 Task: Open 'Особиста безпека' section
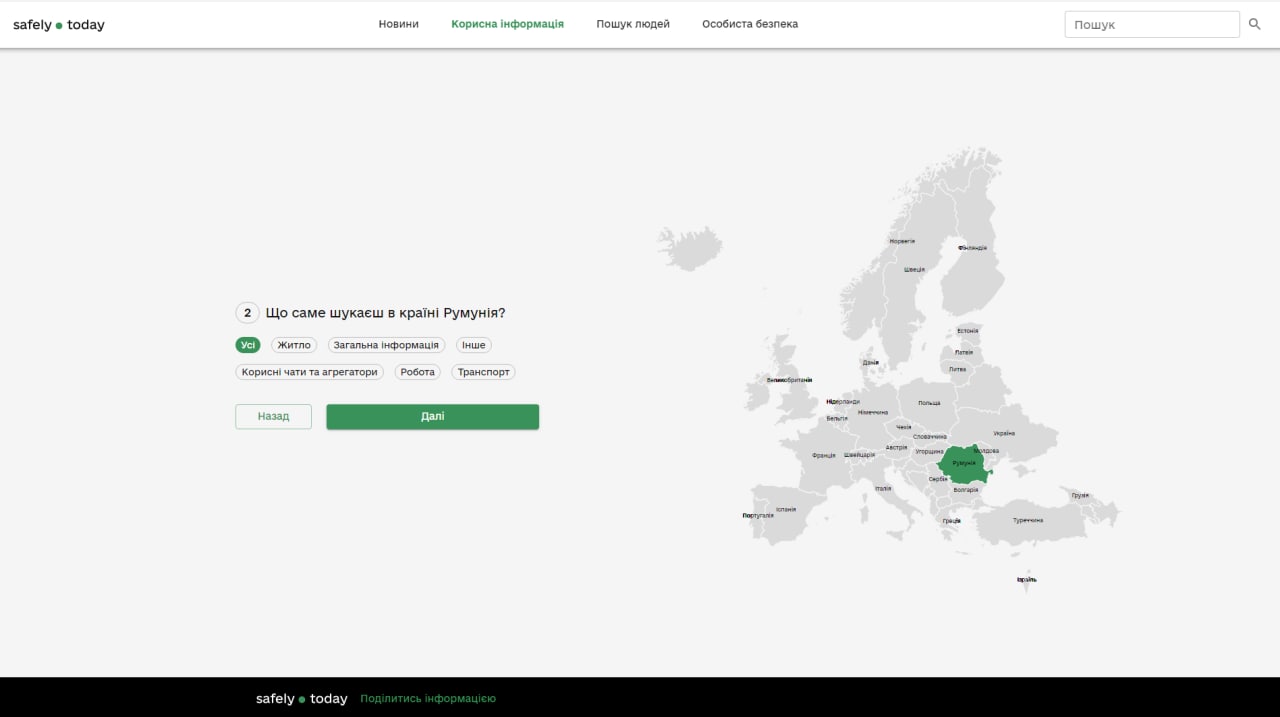(750, 24)
